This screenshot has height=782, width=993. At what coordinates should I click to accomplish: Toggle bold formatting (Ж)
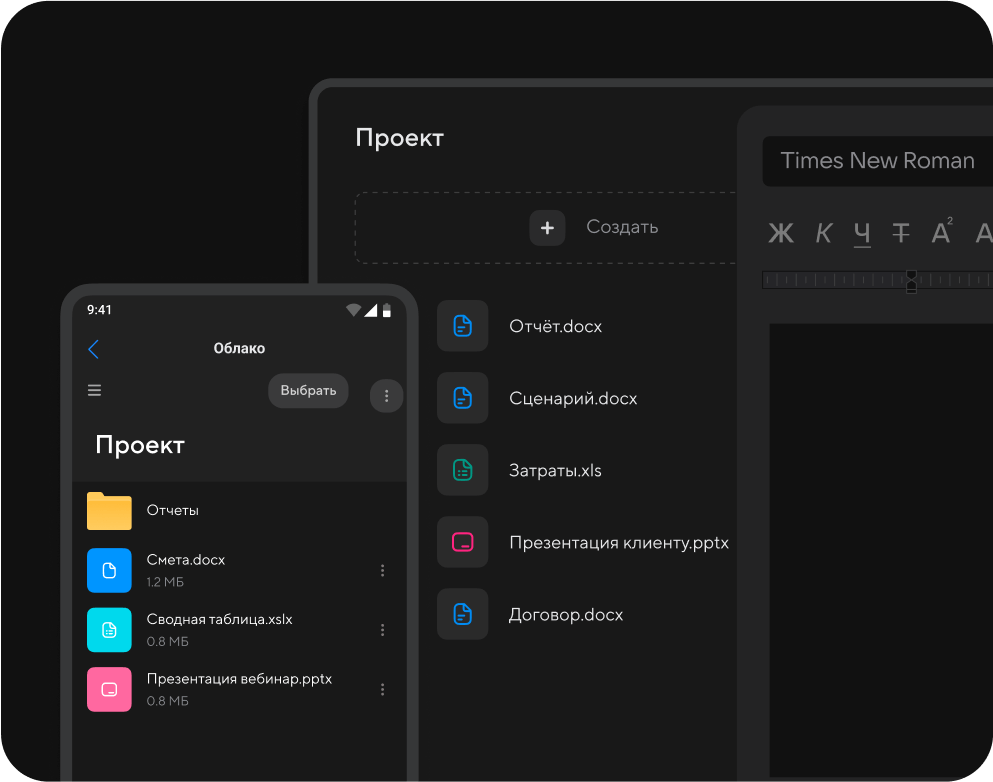pos(780,234)
